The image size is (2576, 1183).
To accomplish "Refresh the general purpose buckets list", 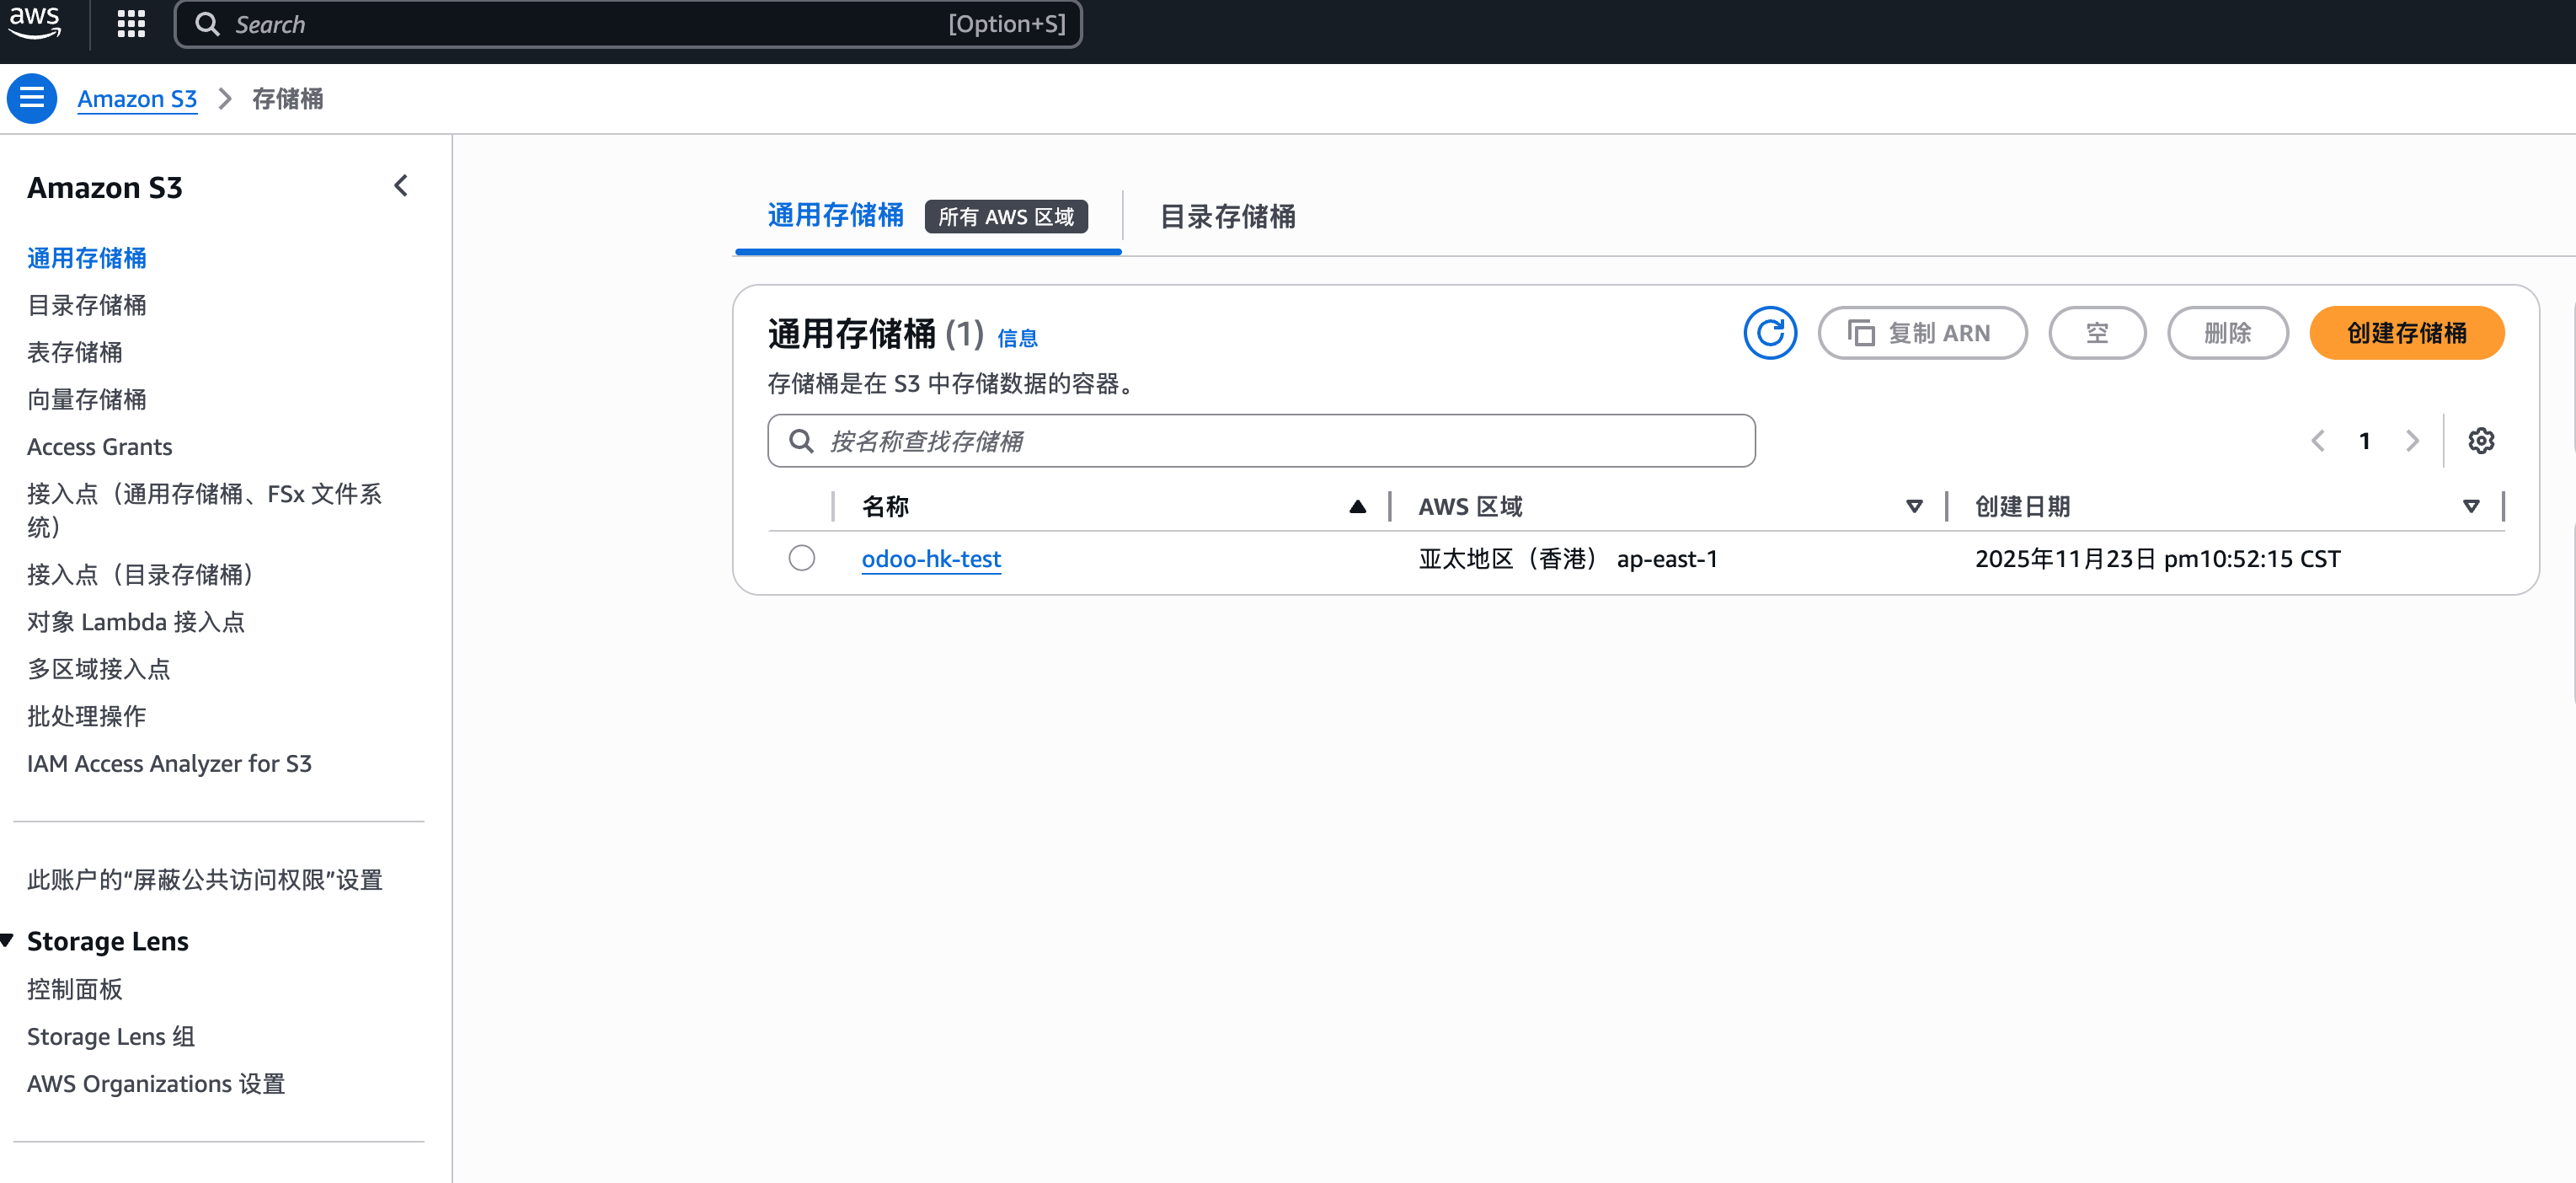I will (x=1770, y=333).
